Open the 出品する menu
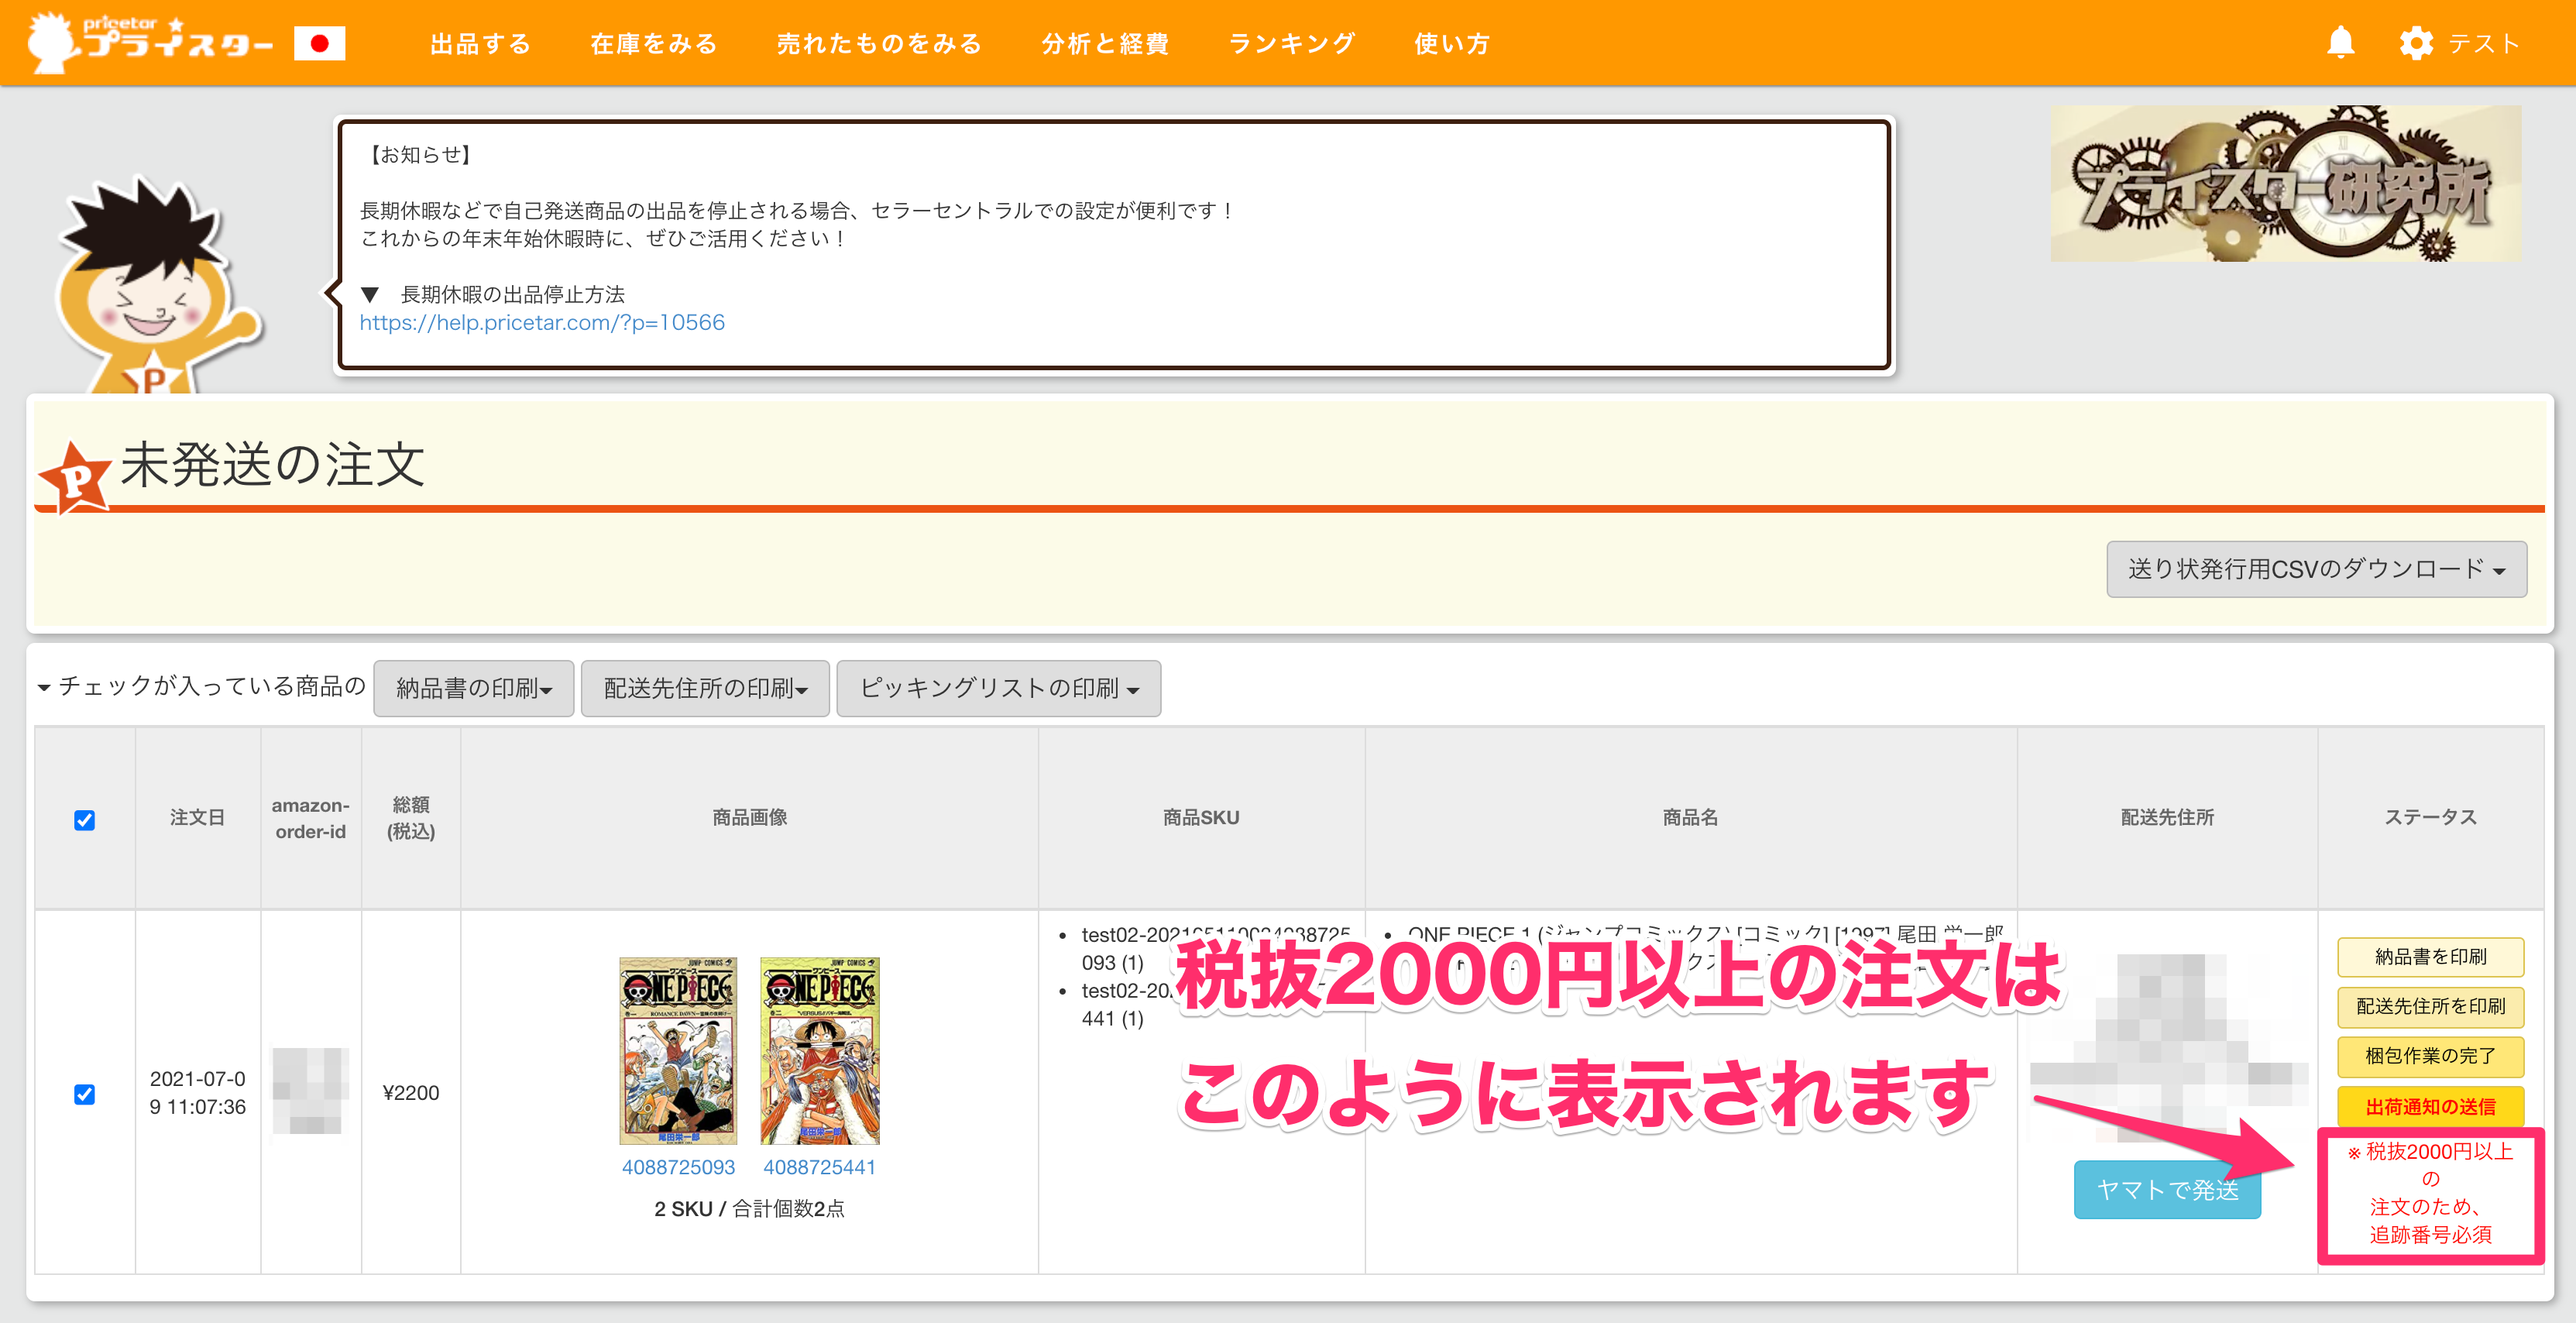This screenshot has width=2576, height=1323. pos(481,44)
